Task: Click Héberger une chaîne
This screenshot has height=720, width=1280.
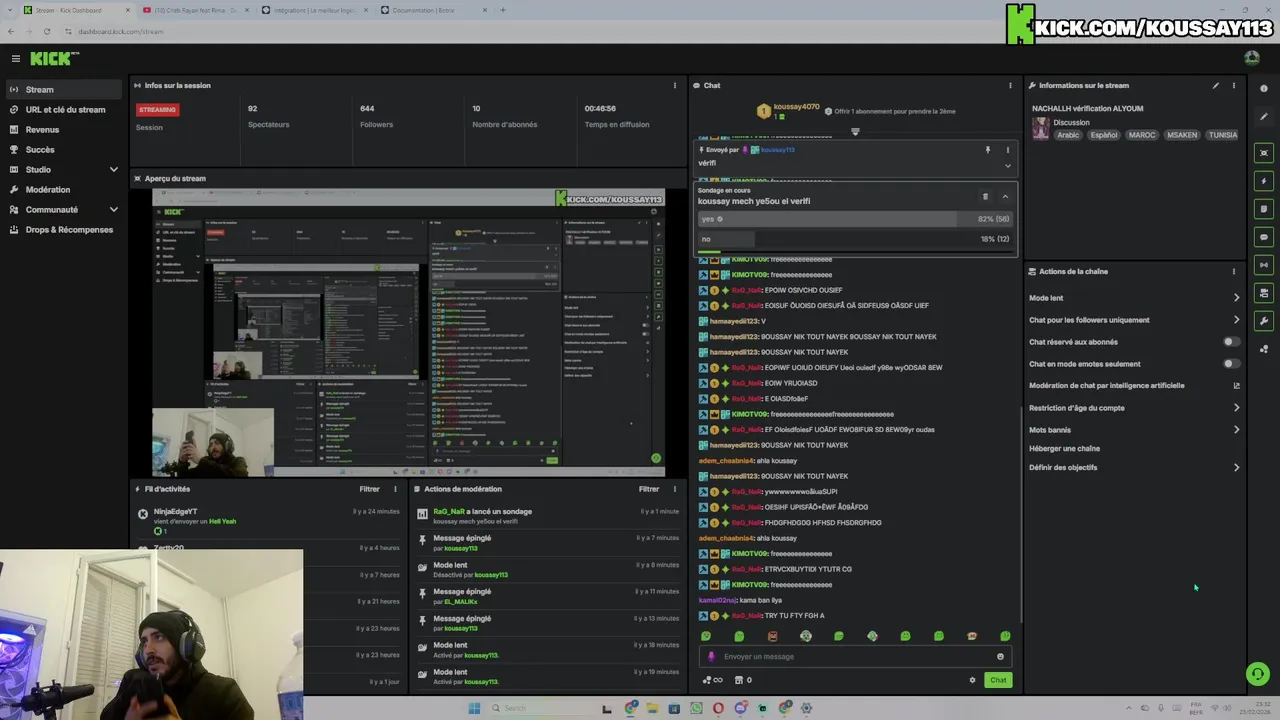Action: pos(1064,449)
